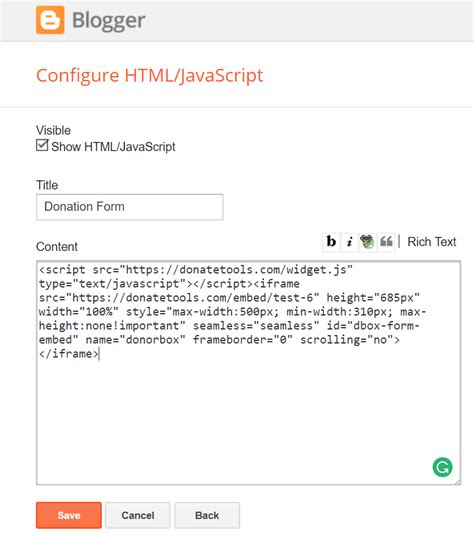
Task: Click the Blogger wordmark text
Action: [109, 21]
